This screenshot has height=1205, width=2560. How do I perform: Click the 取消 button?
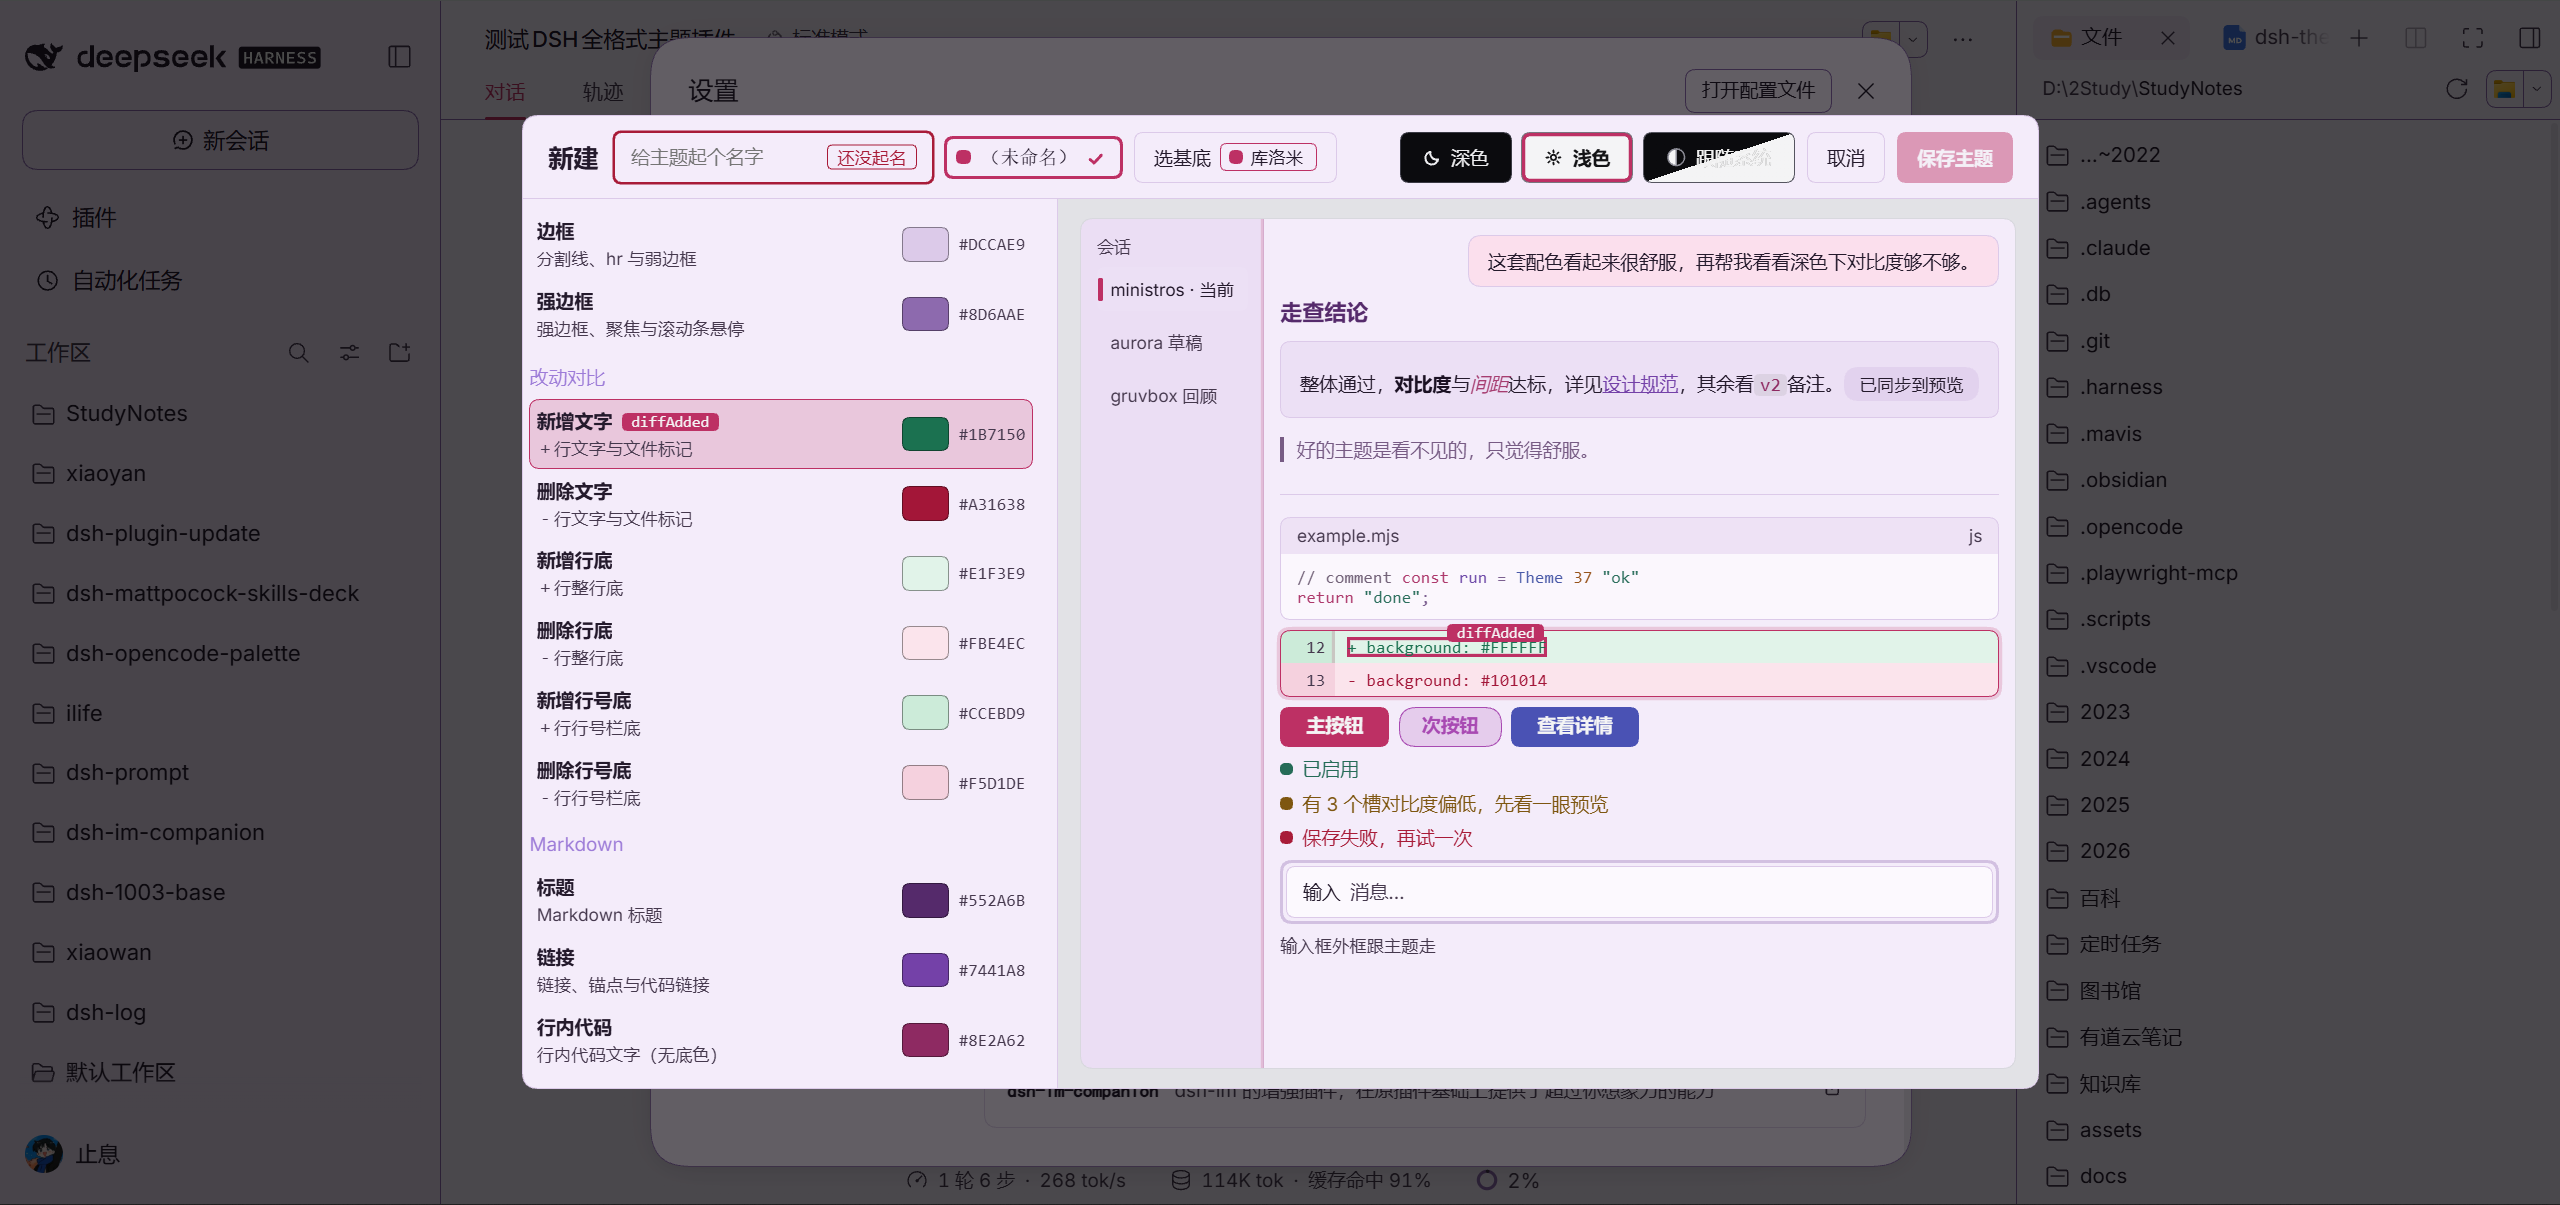pos(1846,158)
